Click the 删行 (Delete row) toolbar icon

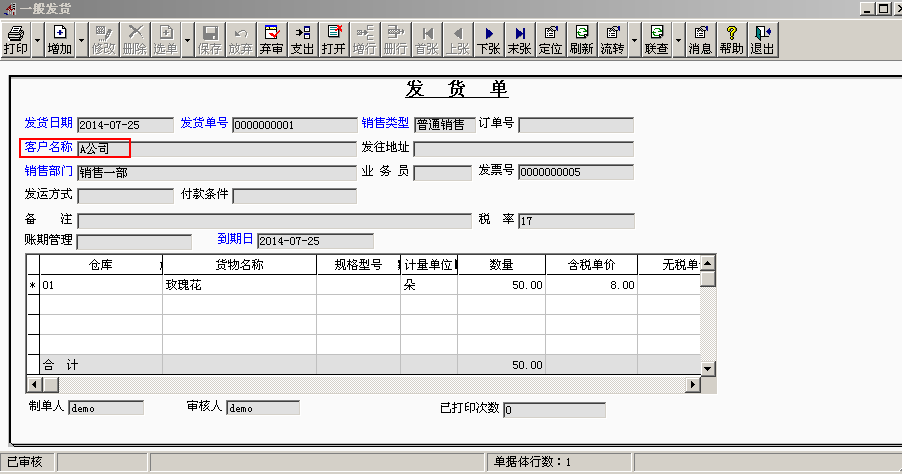tap(395, 40)
